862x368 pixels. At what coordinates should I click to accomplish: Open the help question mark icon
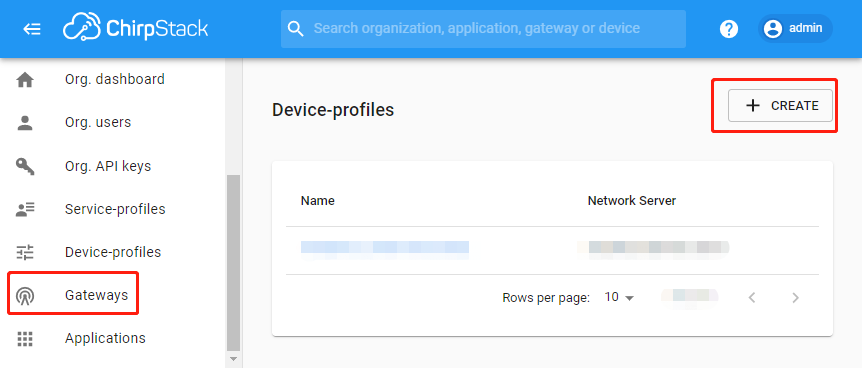coord(729,29)
